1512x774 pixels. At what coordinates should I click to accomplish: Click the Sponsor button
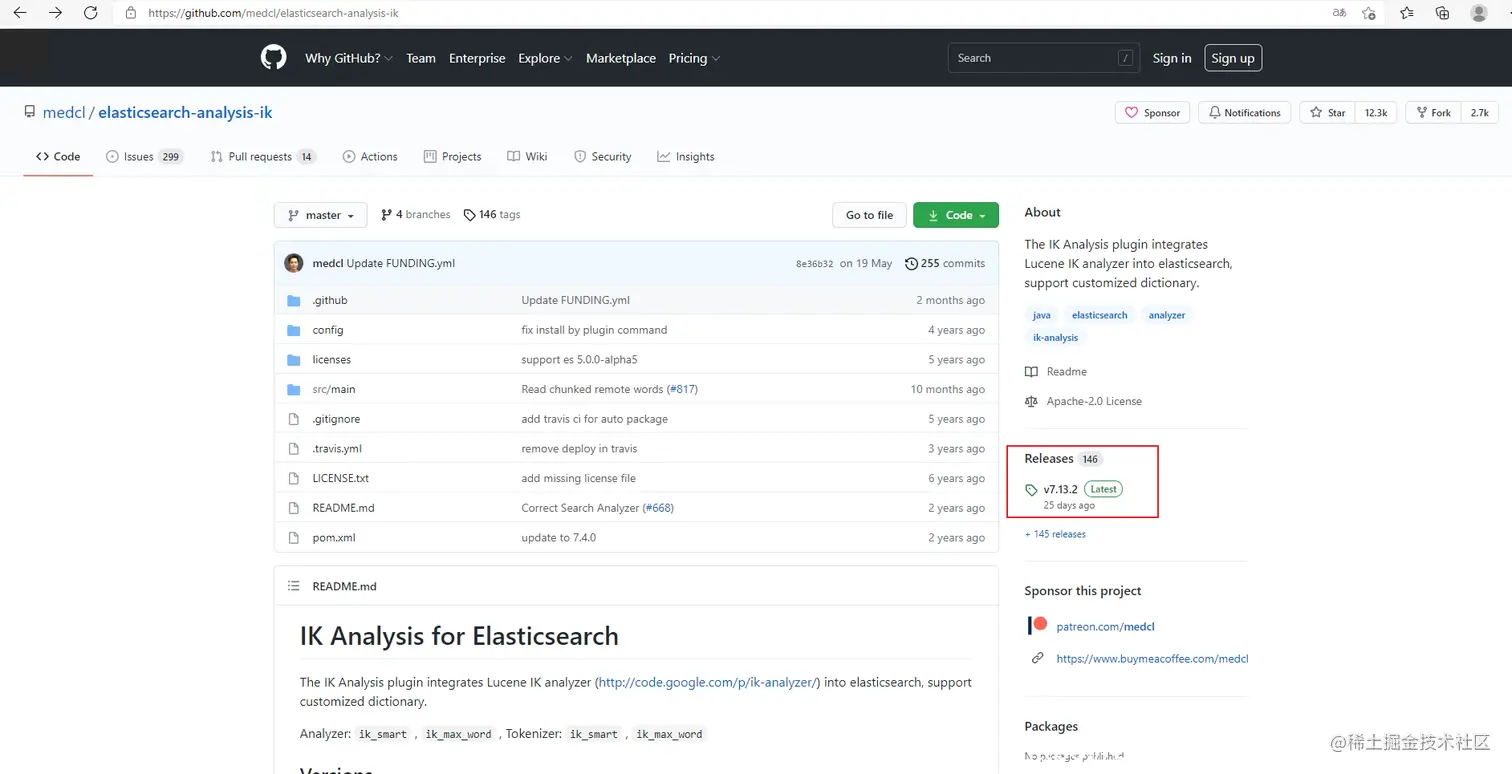click(1152, 113)
